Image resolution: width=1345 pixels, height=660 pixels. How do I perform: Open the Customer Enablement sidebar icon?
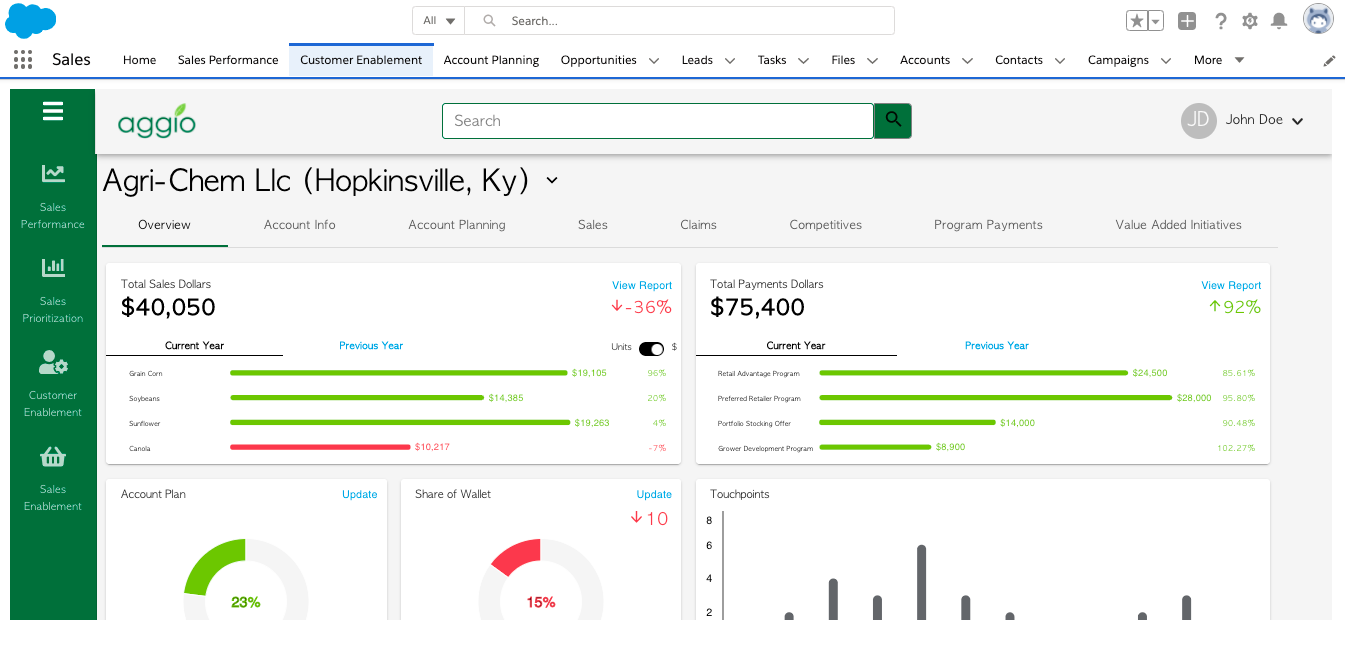pos(53,362)
